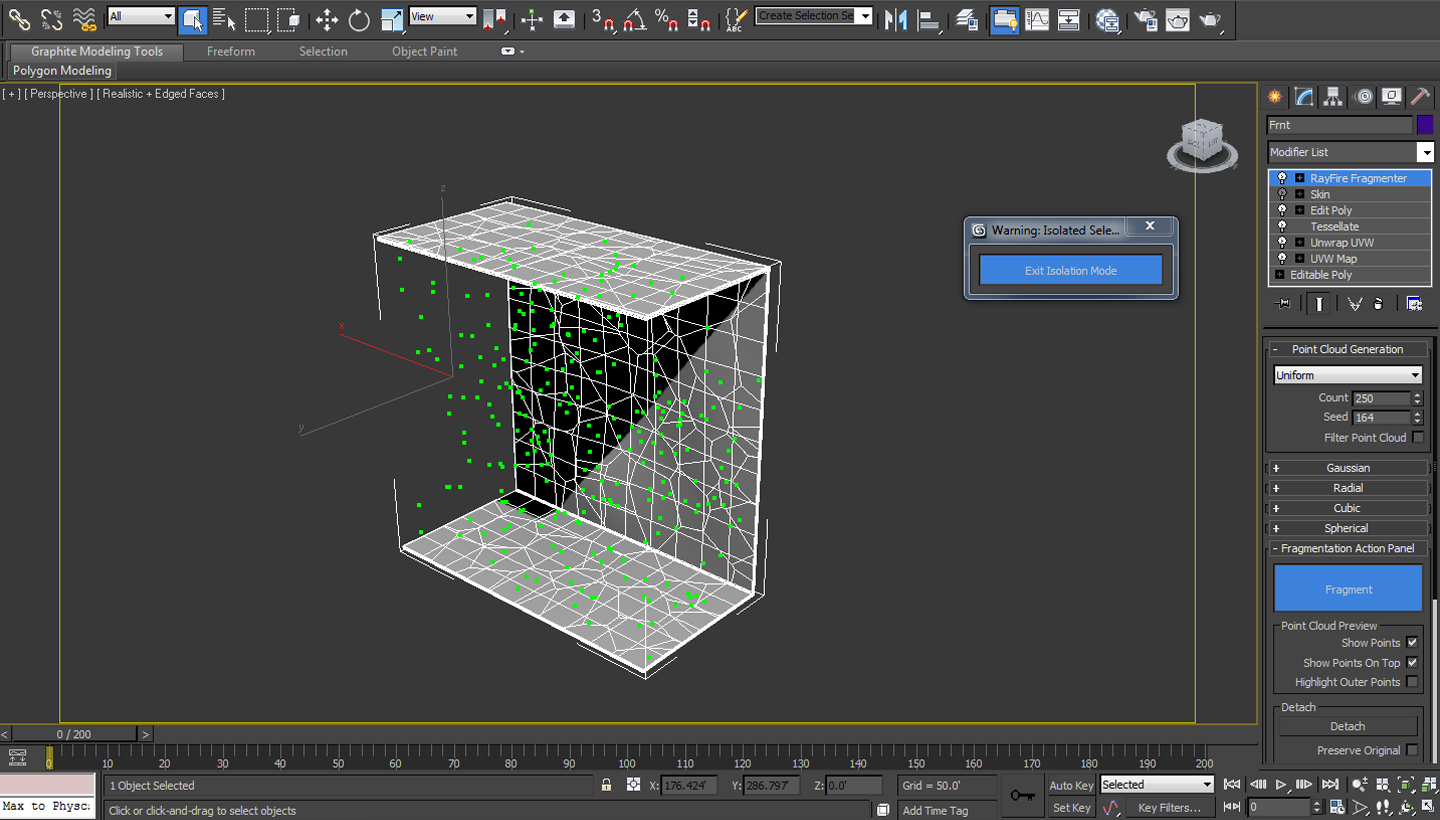Select the Rotate transform tool
The height and width of the screenshot is (820, 1440).
tap(359, 19)
